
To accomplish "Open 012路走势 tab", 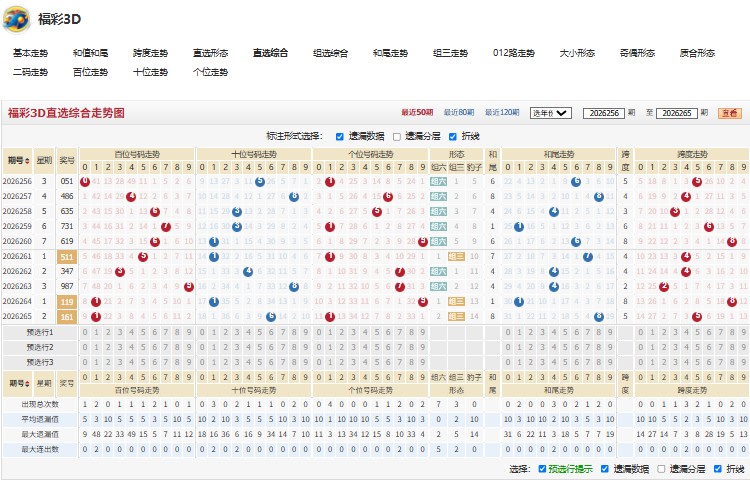I will [x=514, y=53].
